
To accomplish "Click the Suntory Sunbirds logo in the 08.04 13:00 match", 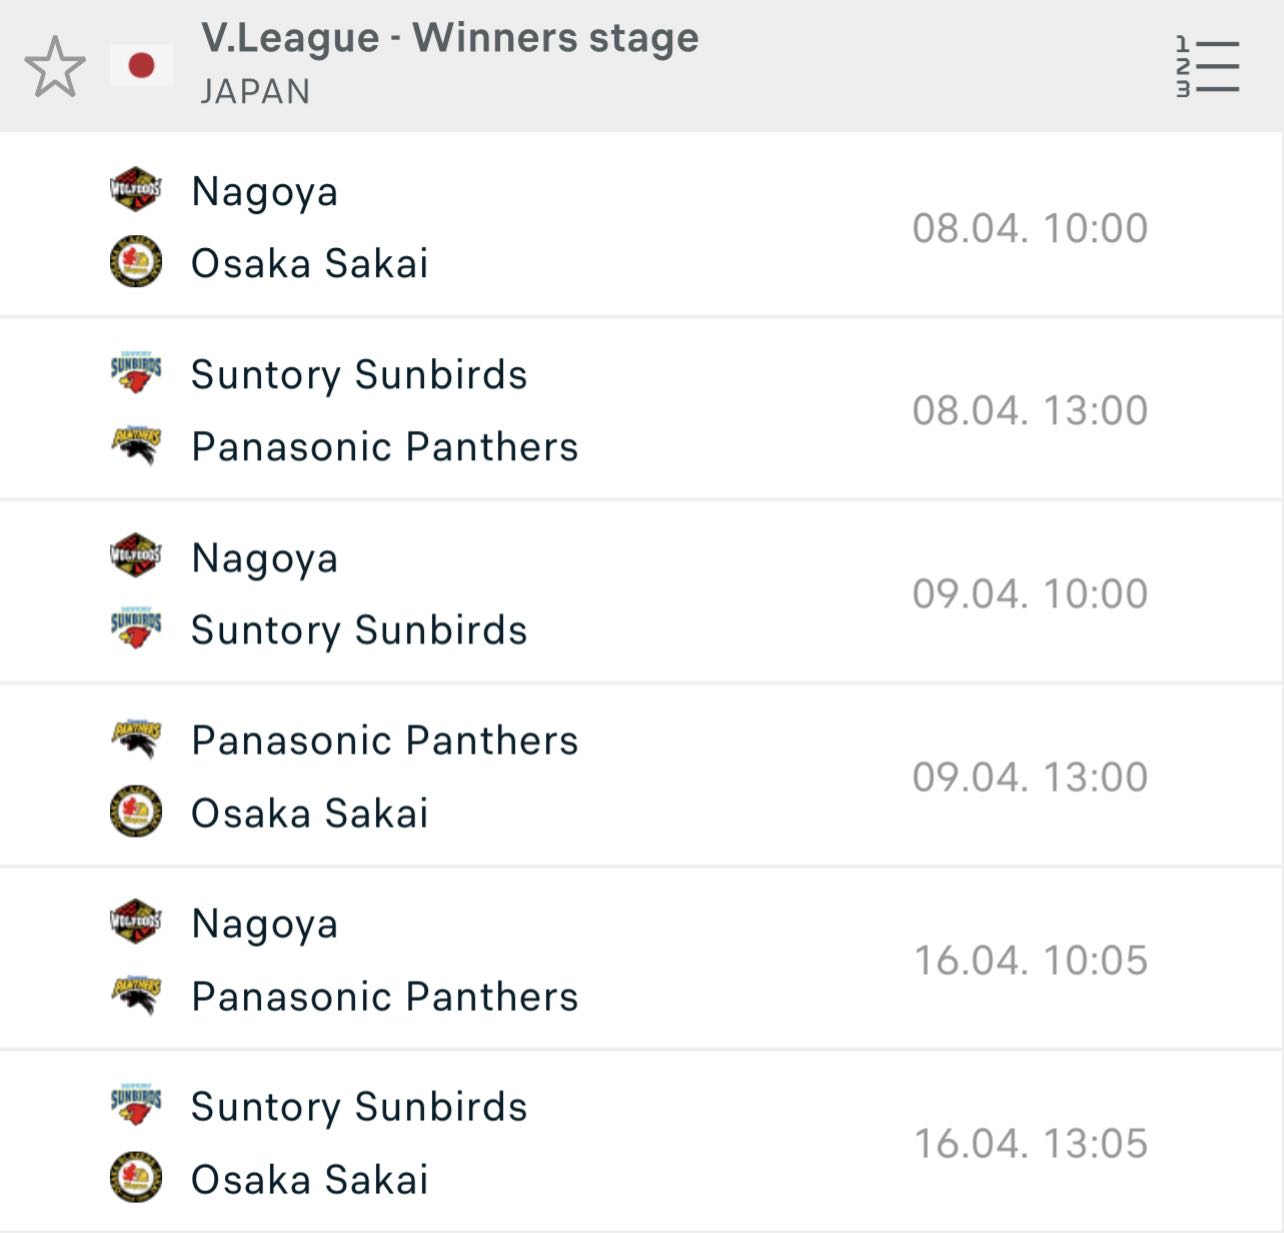I will tap(136, 372).
